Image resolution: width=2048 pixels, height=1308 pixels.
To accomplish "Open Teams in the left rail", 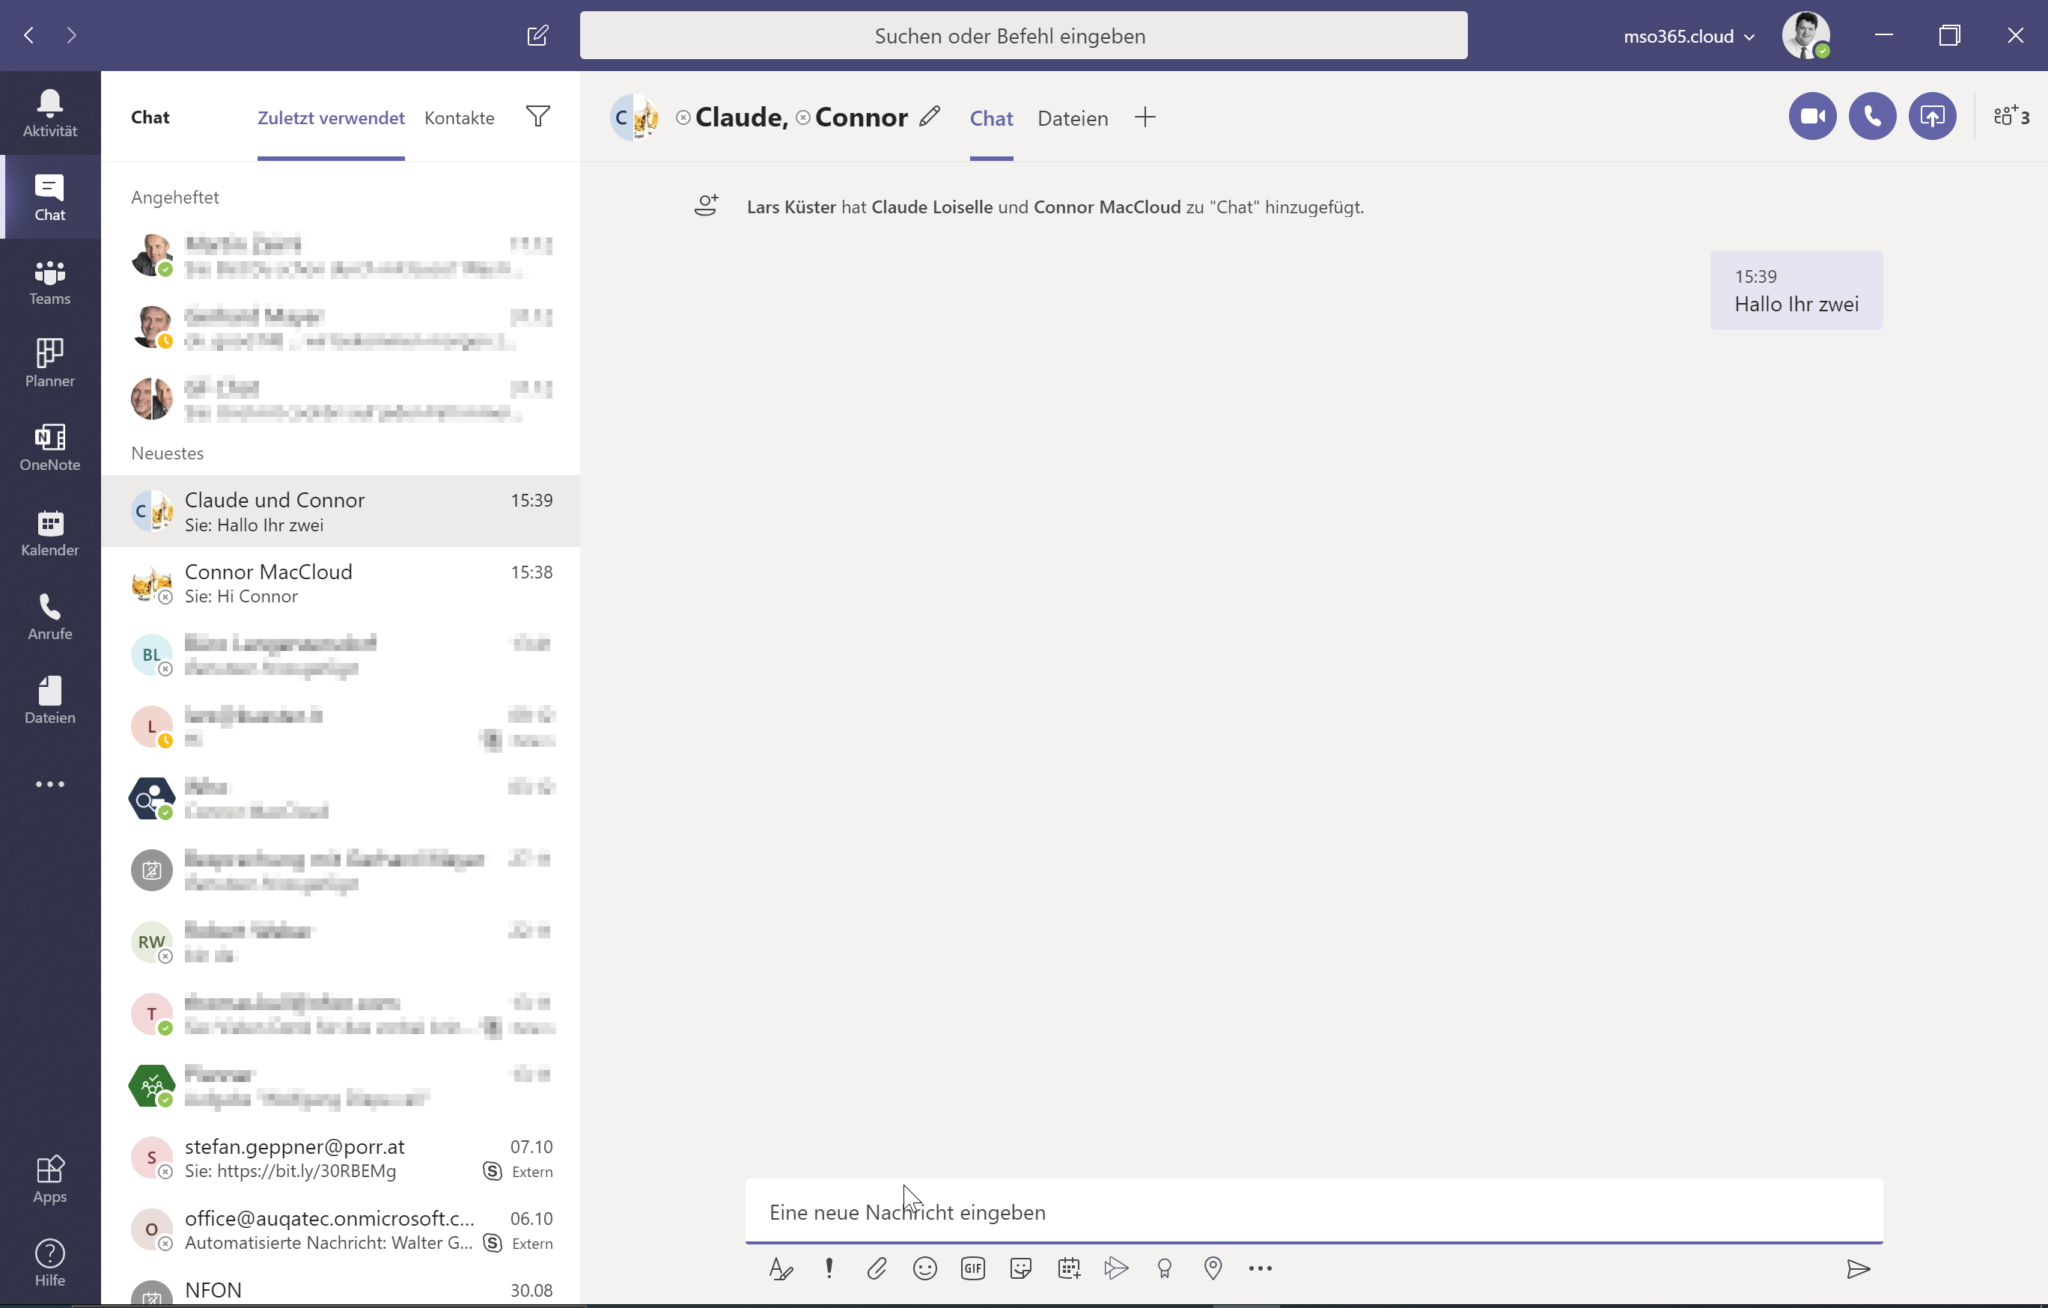I will click(50, 282).
